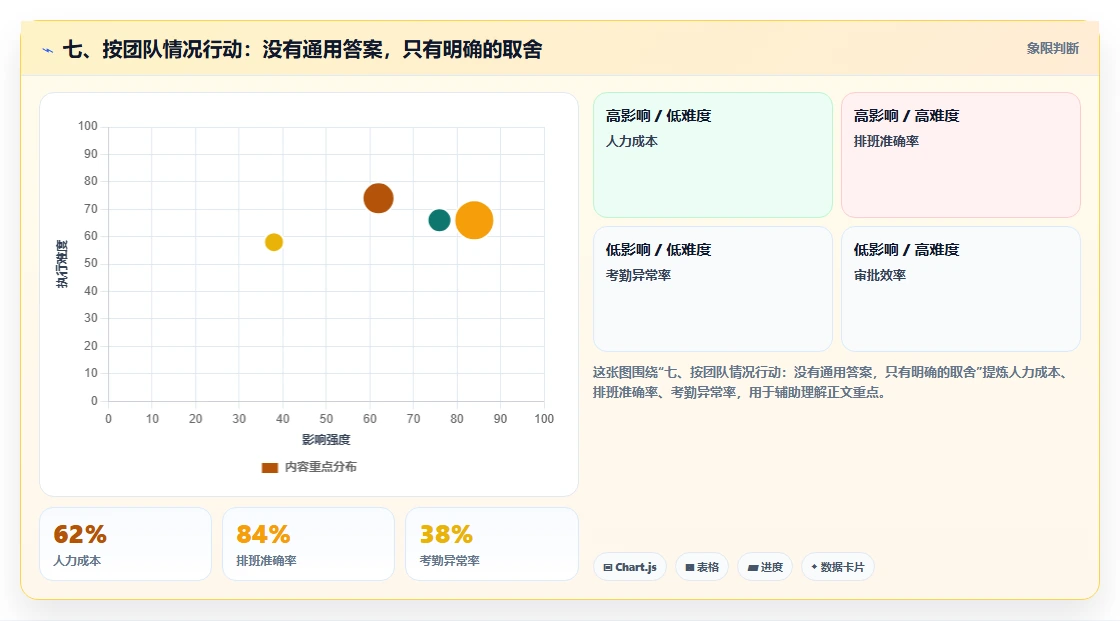Open the 高影响 / 高难度 quadrant card
Screen dimensions: 1120x621
(961, 155)
